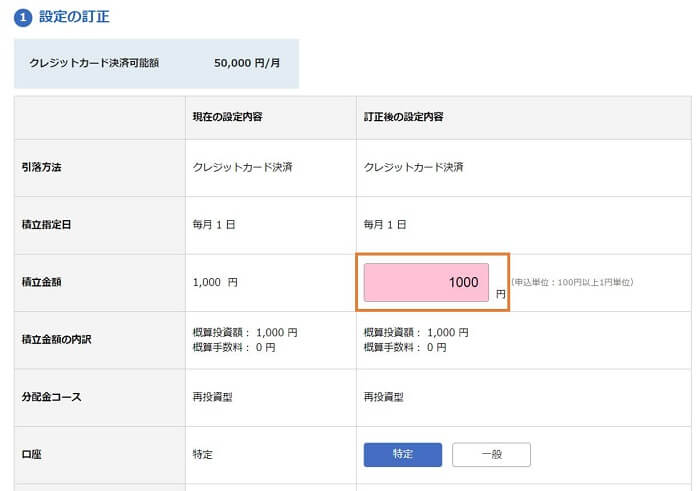
Task: Click 概算手数料： 0 円 in the corrected column
Action: point(405,347)
